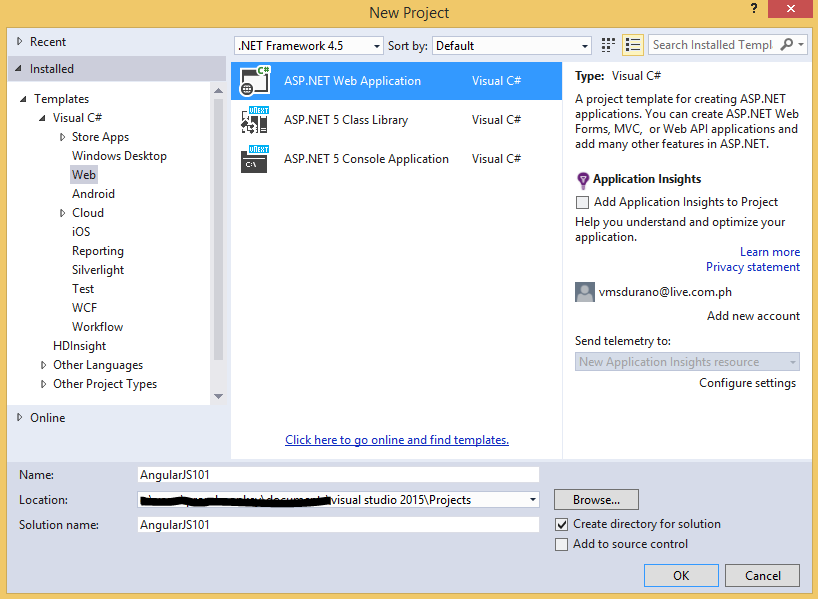818x599 pixels.
Task: Check Add to source control
Action: (561, 544)
